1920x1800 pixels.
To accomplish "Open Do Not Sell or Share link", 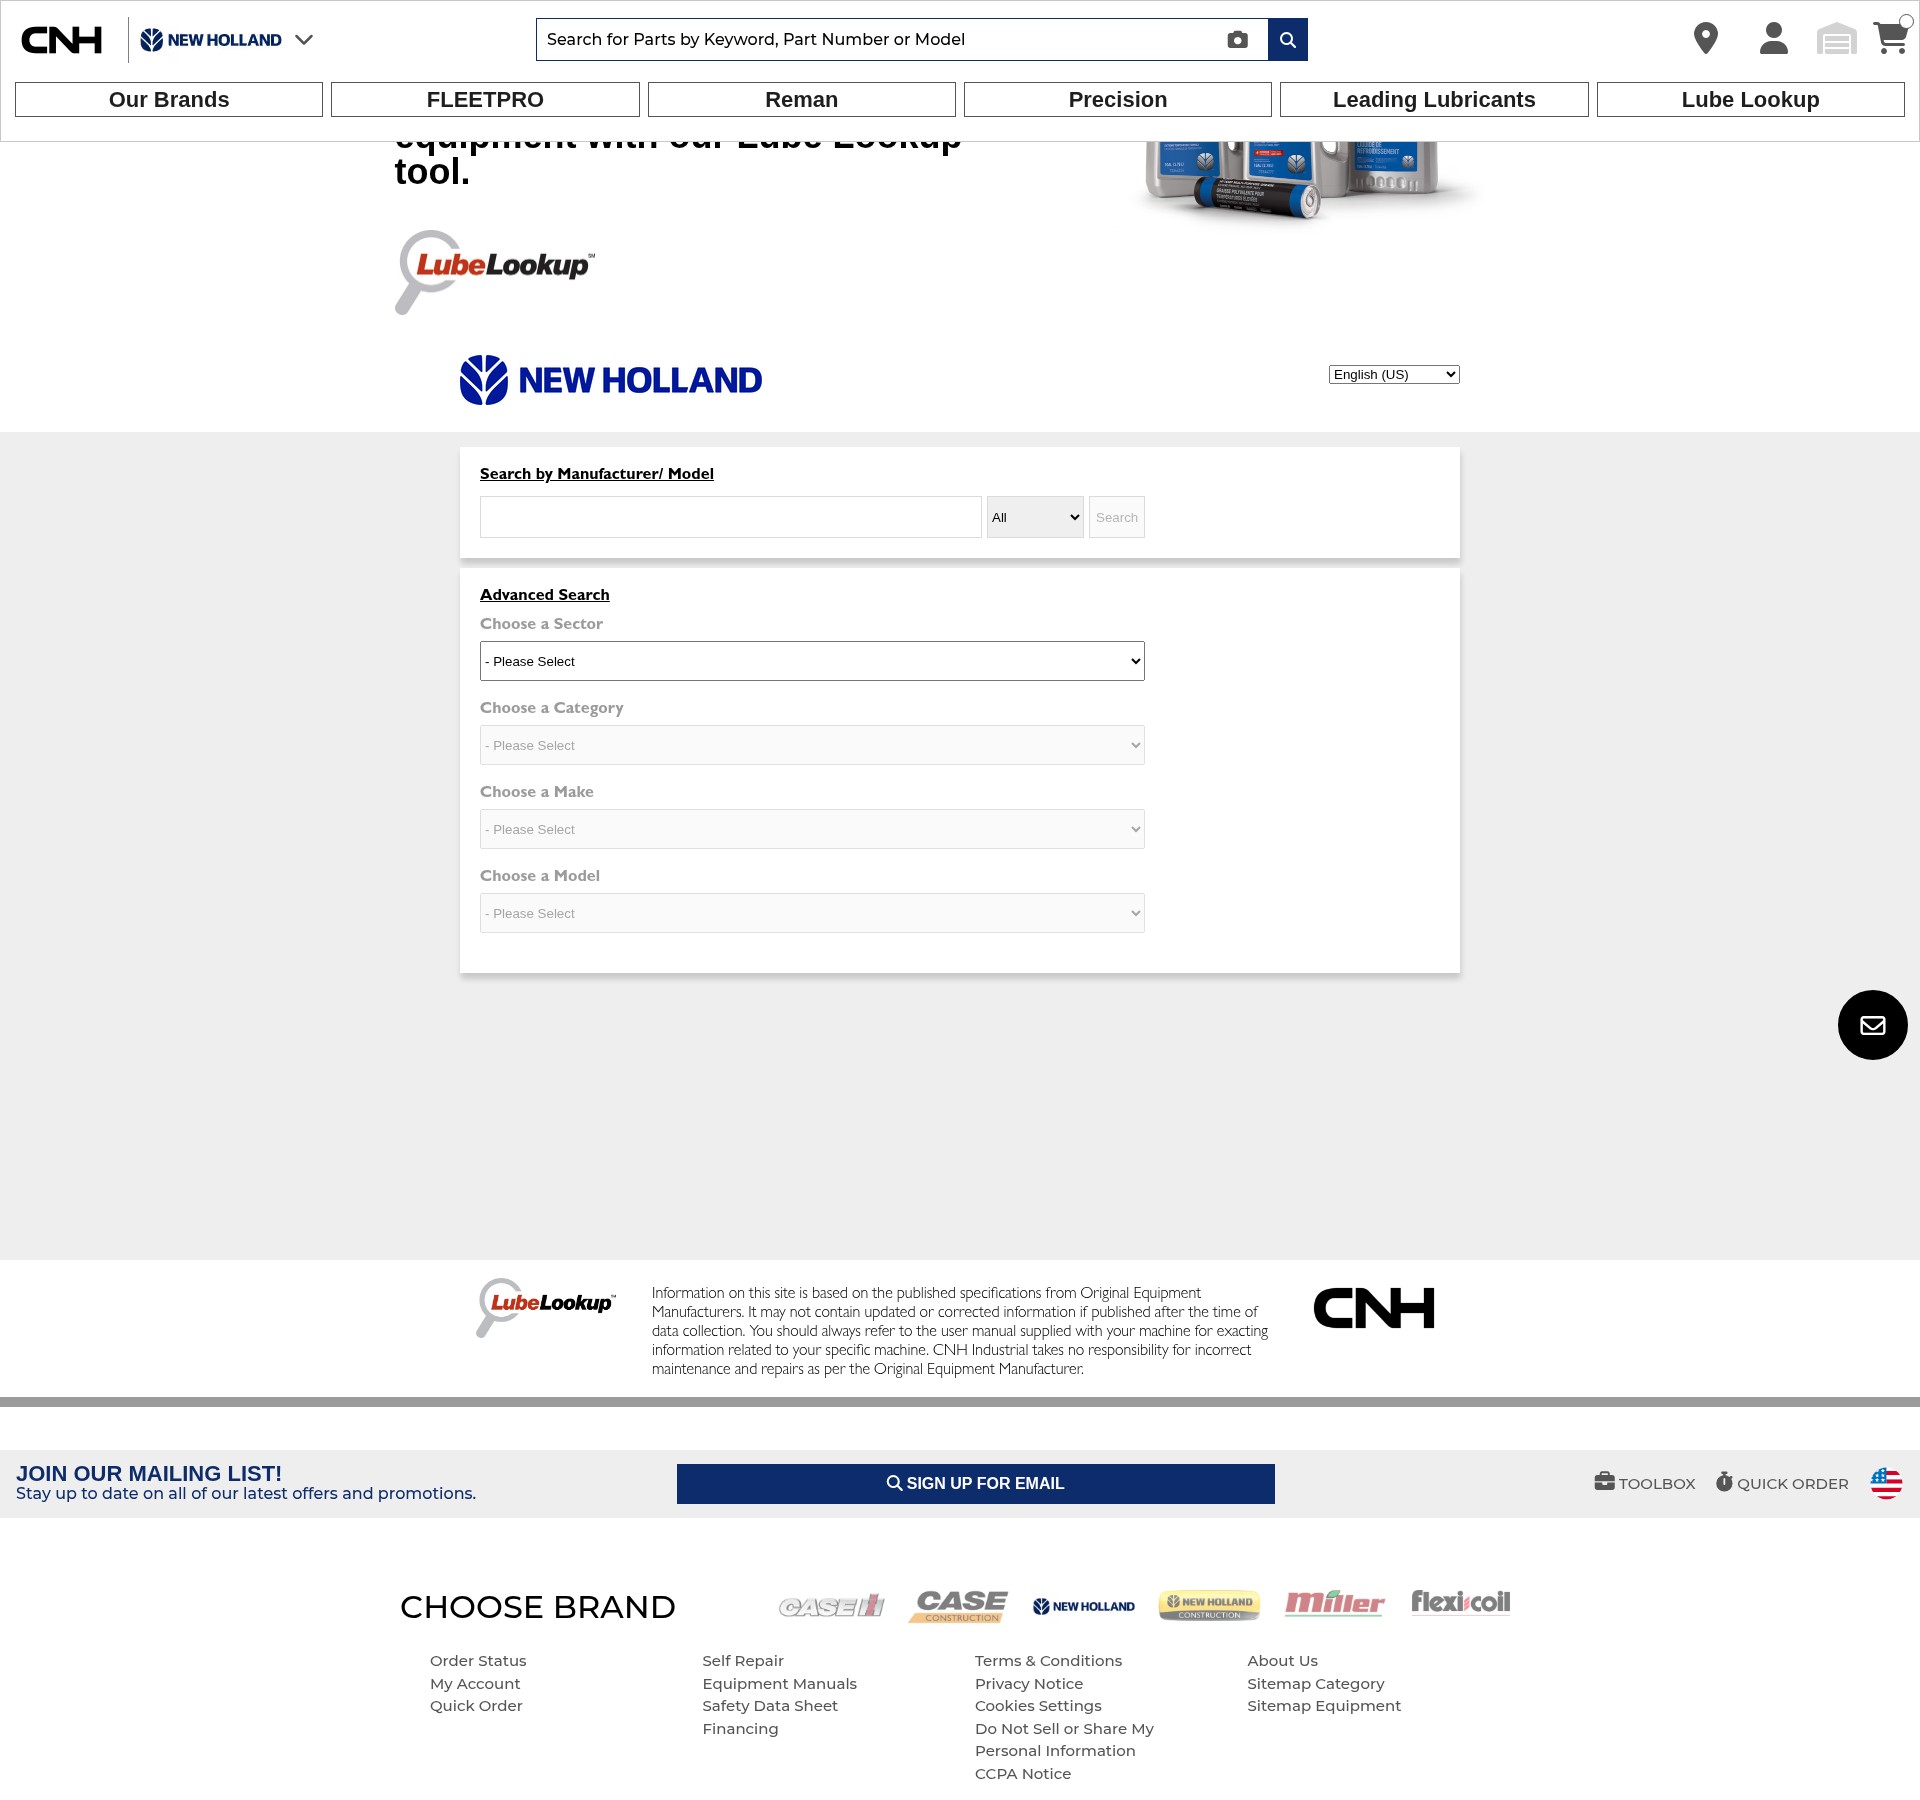I will pyautogui.click(x=1064, y=1740).
